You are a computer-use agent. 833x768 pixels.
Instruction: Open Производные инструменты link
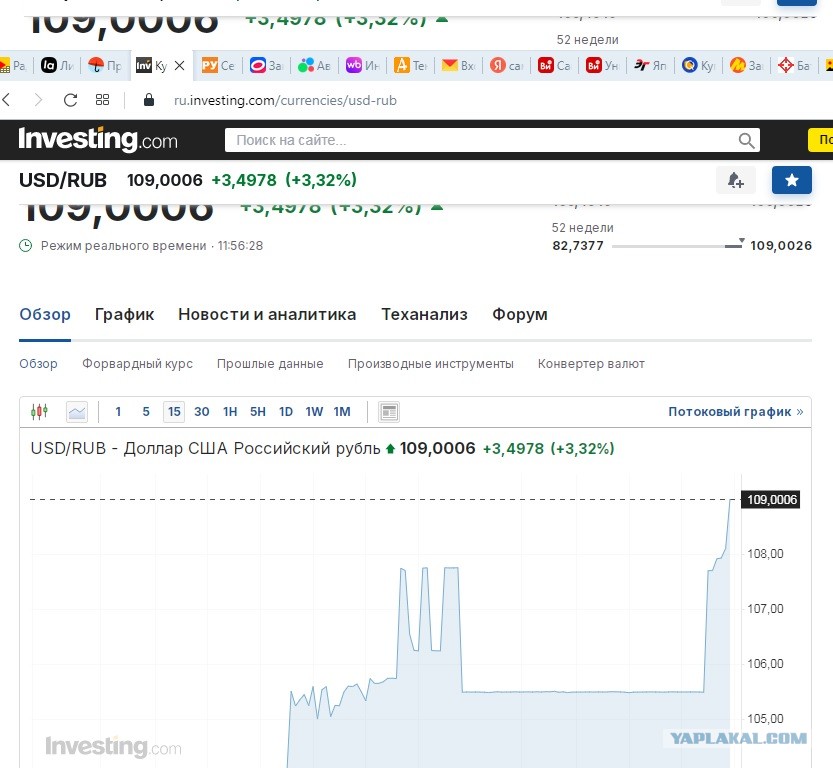[x=430, y=364]
